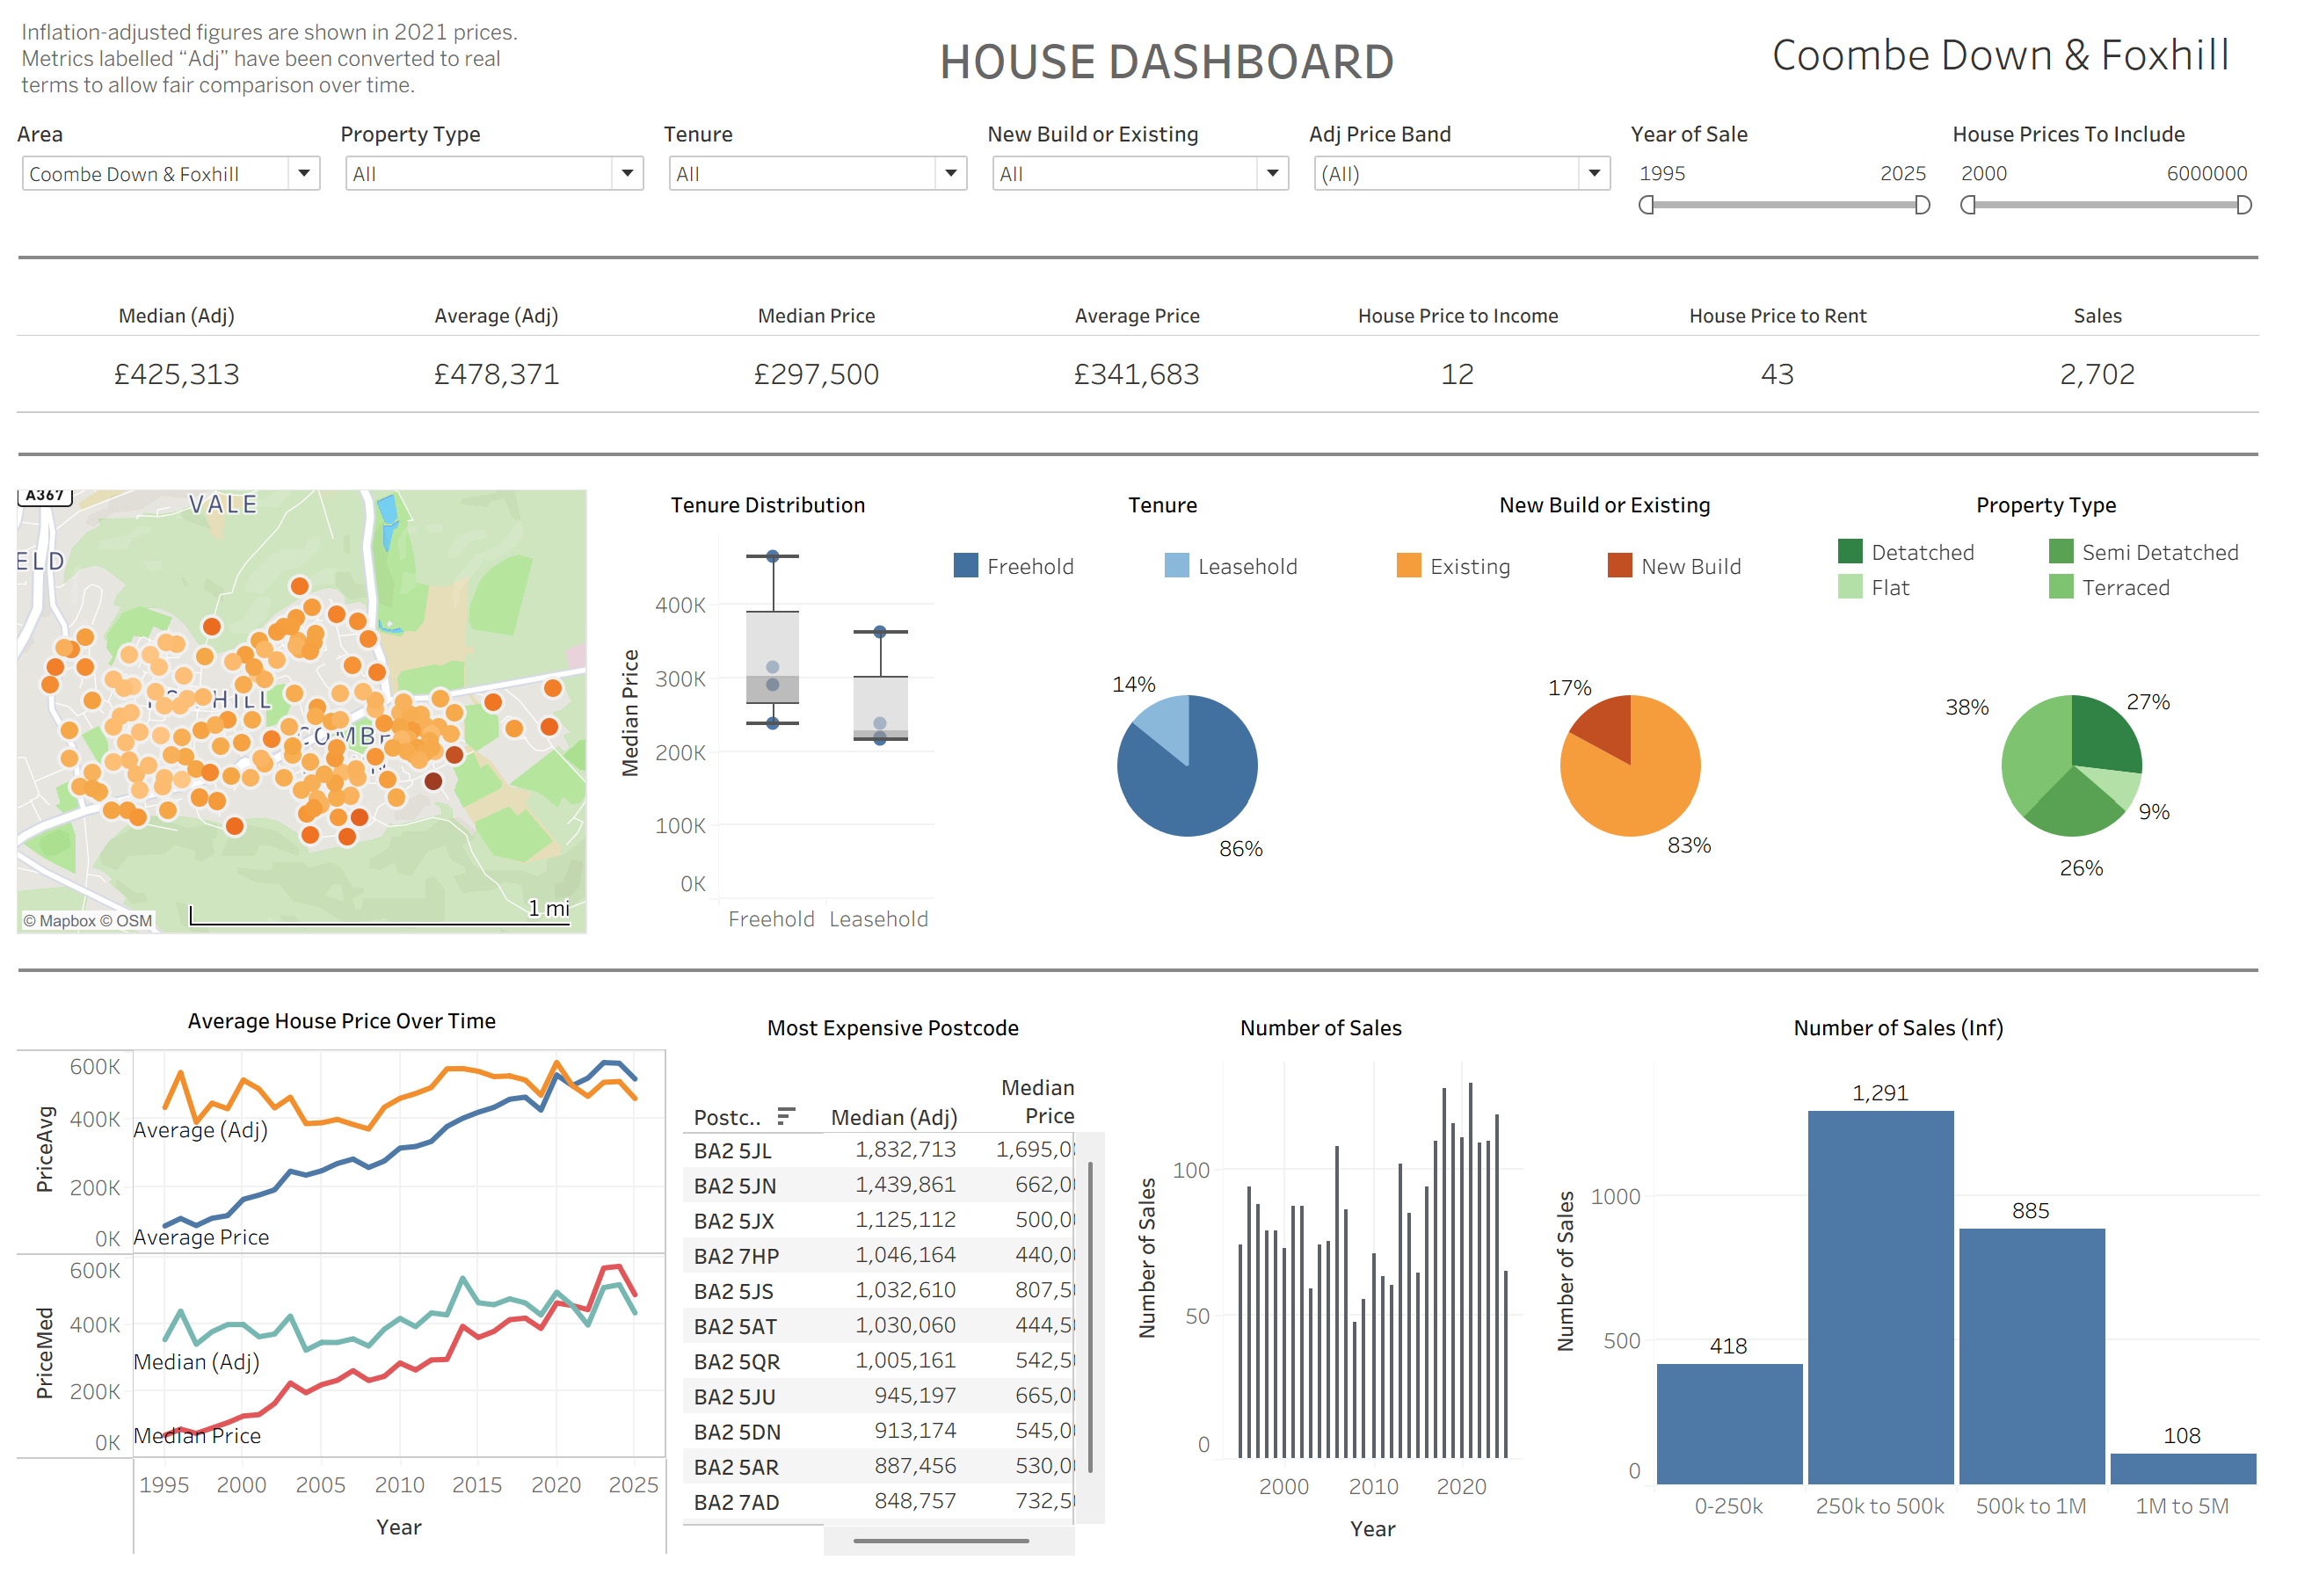This screenshot has width=2319, height=1596.
Task: Open the Area filter dropdown
Action: (306, 173)
